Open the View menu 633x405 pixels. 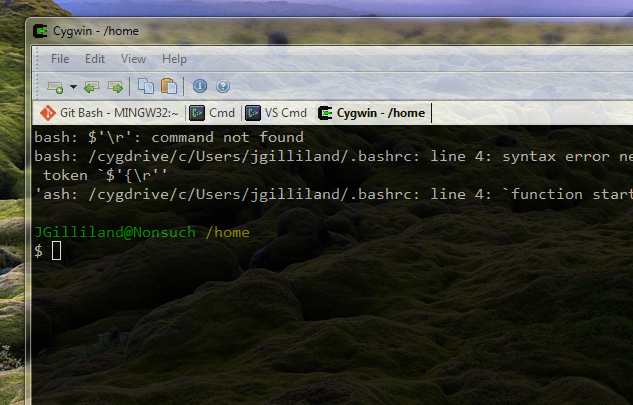pyautogui.click(x=133, y=59)
